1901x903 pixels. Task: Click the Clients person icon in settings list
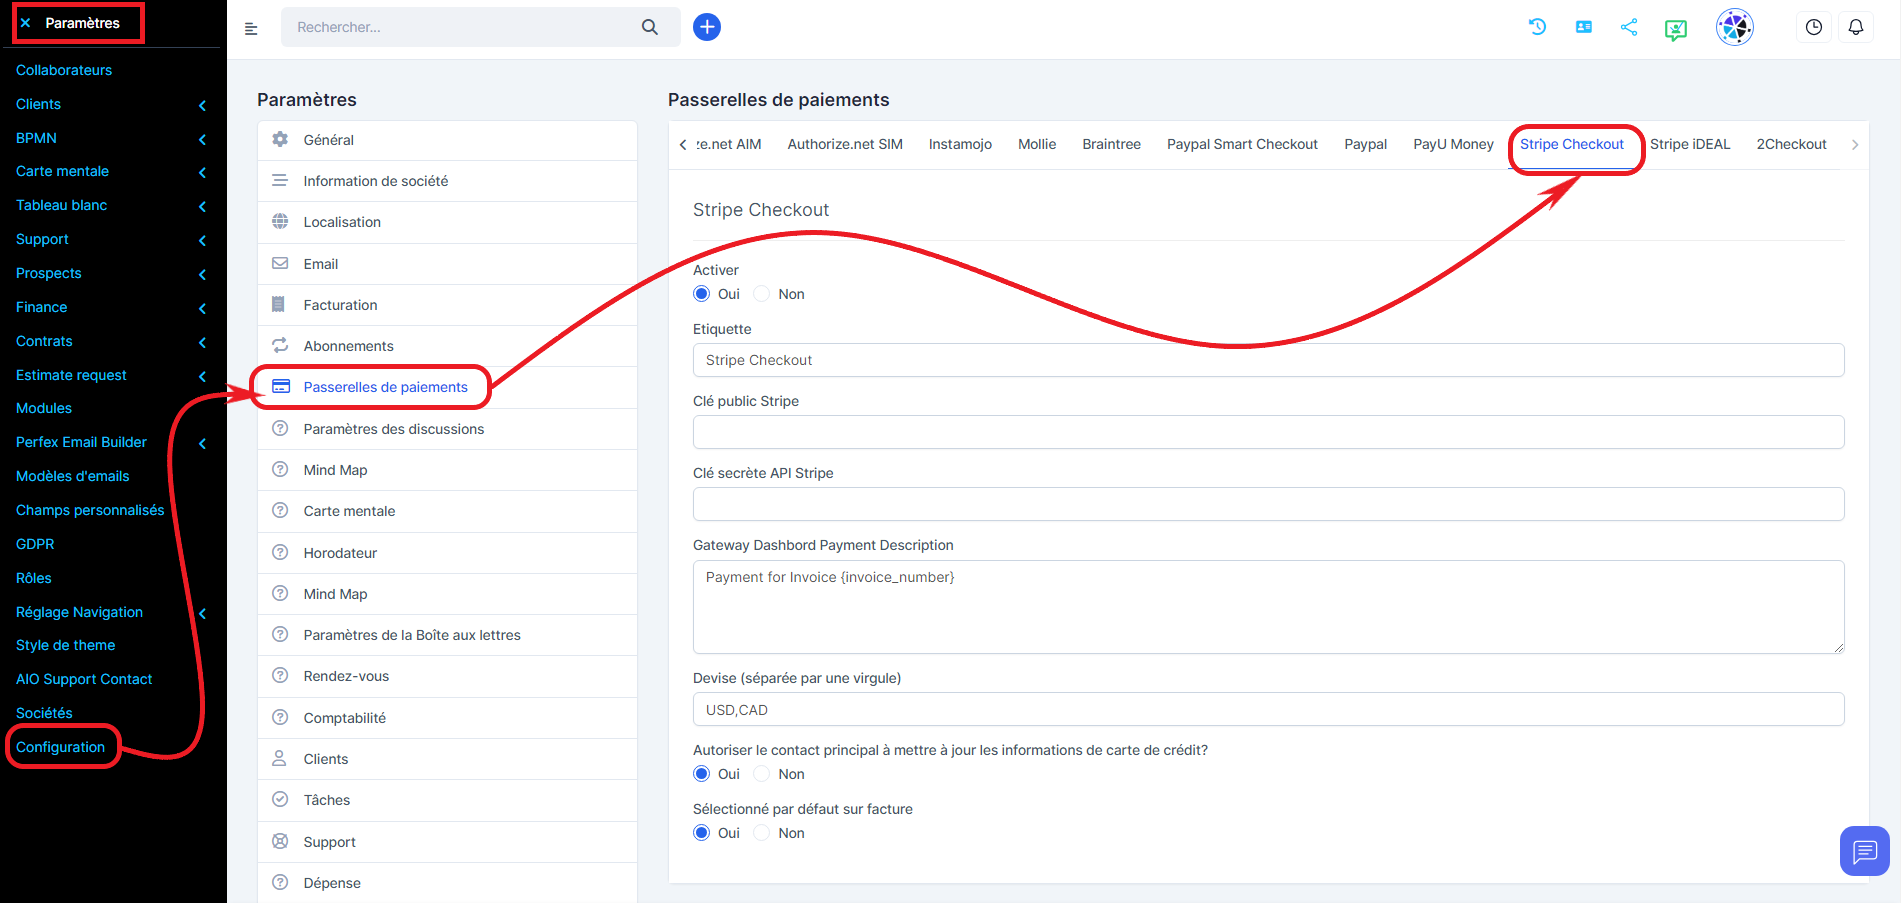point(280,759)
